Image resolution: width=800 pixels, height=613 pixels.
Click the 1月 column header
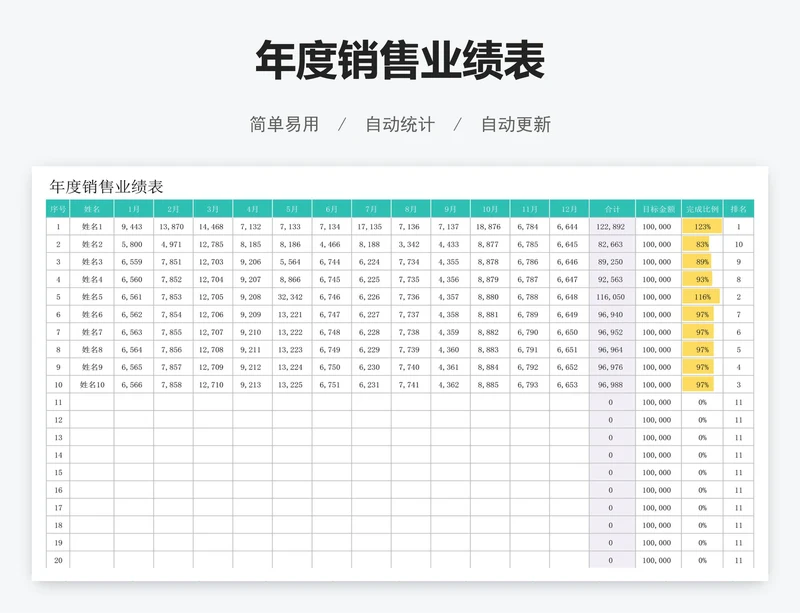coord(134,209)
